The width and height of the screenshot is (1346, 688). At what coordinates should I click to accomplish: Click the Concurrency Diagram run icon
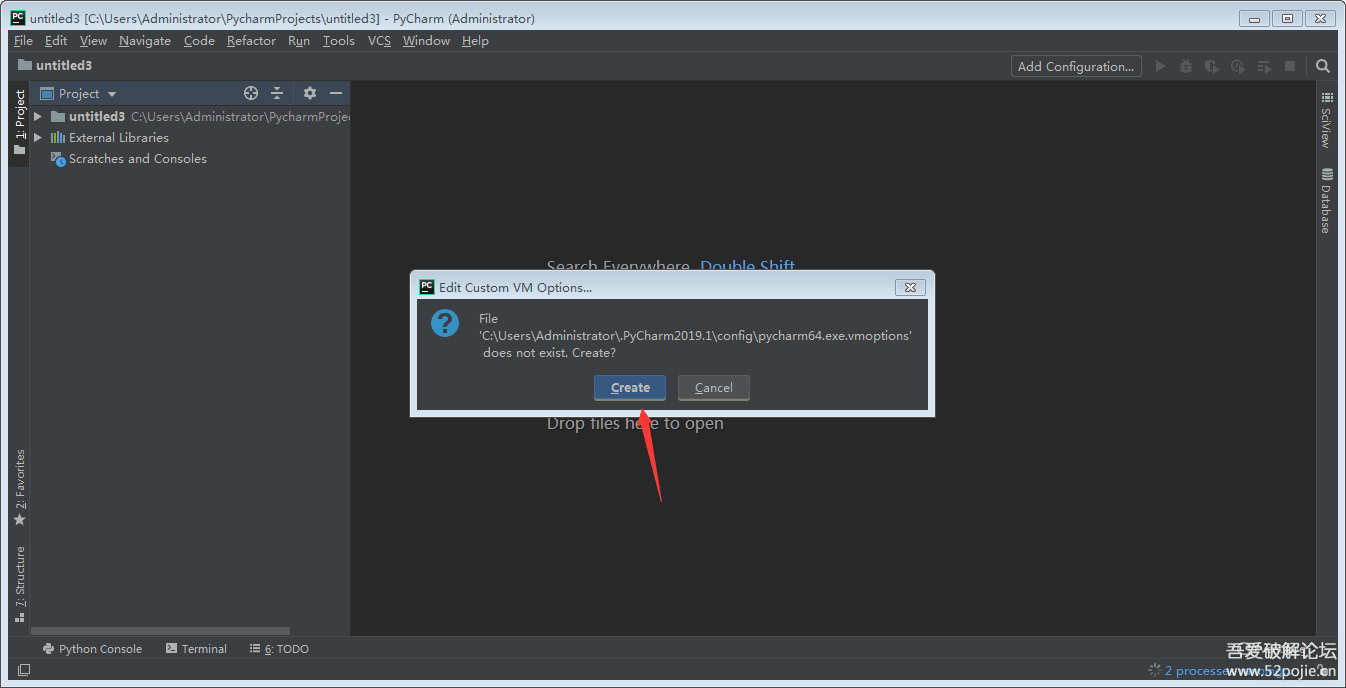click(x=1264, y=66)
